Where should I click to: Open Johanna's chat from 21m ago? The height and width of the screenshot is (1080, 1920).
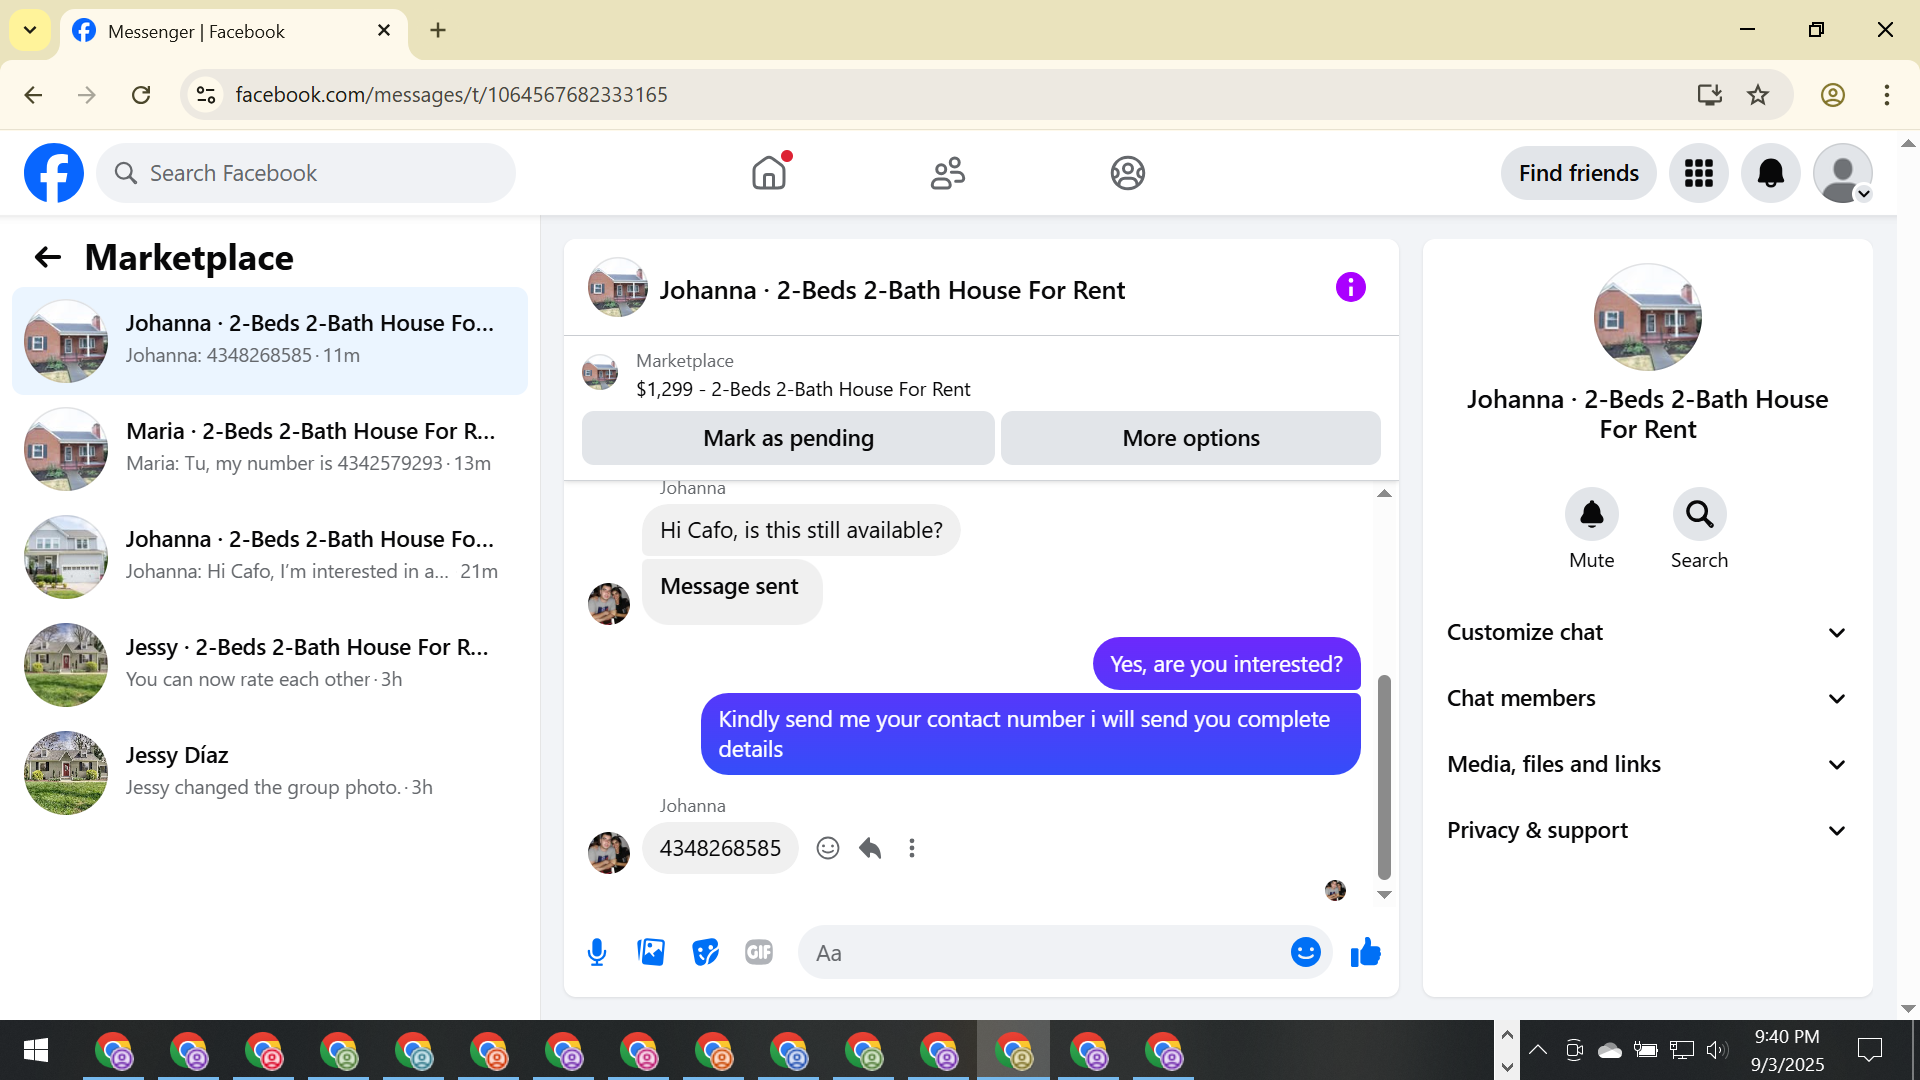pyautogui.click(x=270, y=557)
